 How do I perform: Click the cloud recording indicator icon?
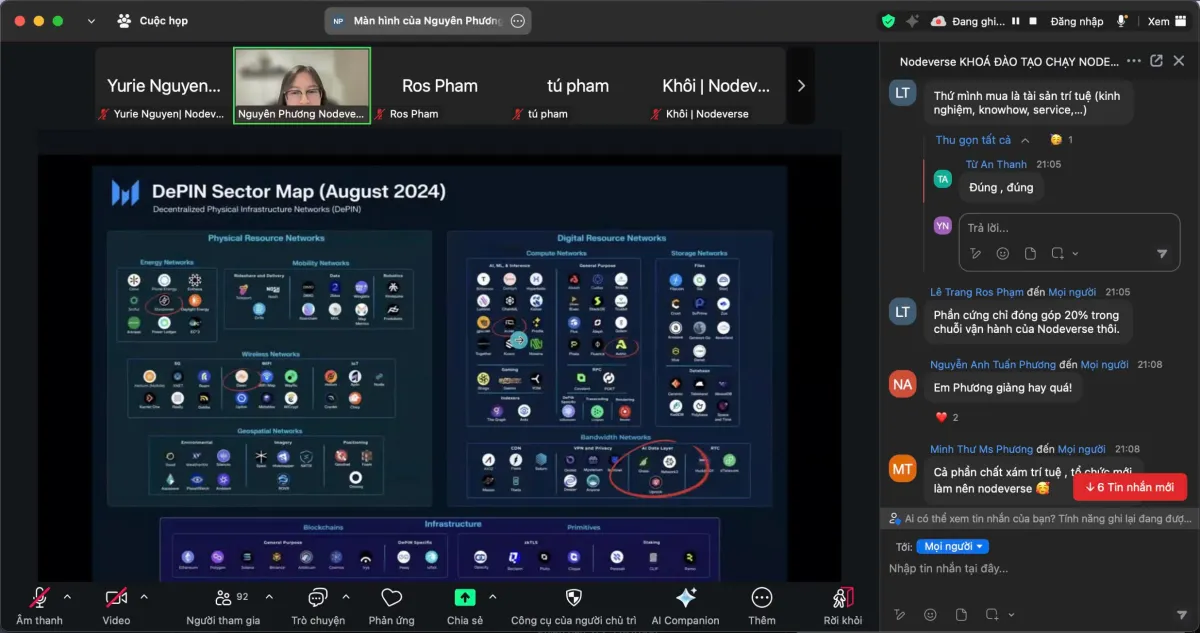click(x=939, y=20)
